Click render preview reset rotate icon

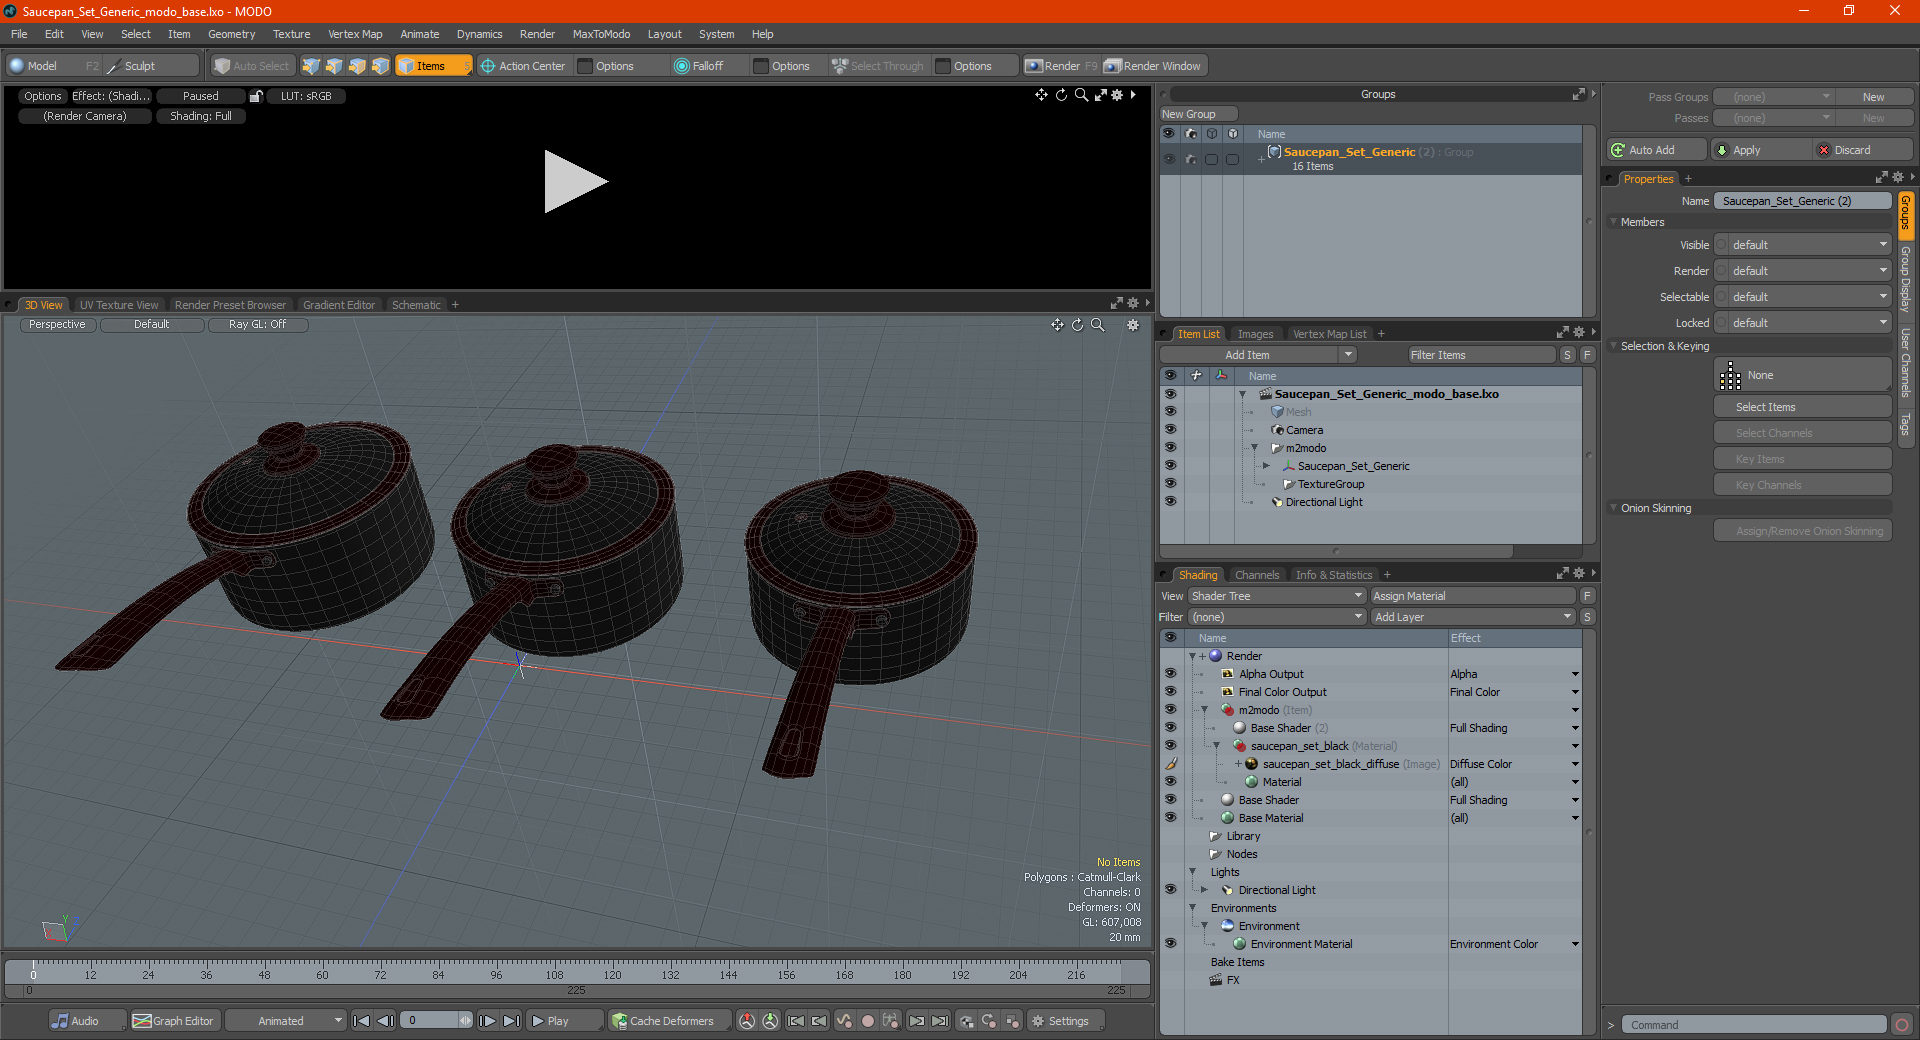click(x=1061, y=95)
